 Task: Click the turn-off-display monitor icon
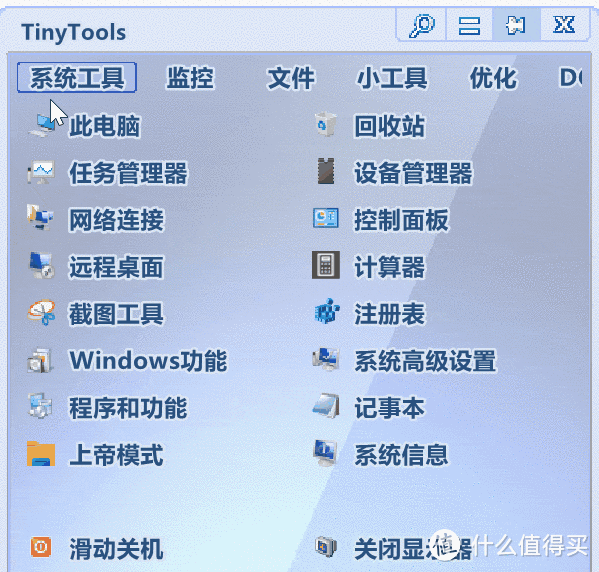click(326, 547)
